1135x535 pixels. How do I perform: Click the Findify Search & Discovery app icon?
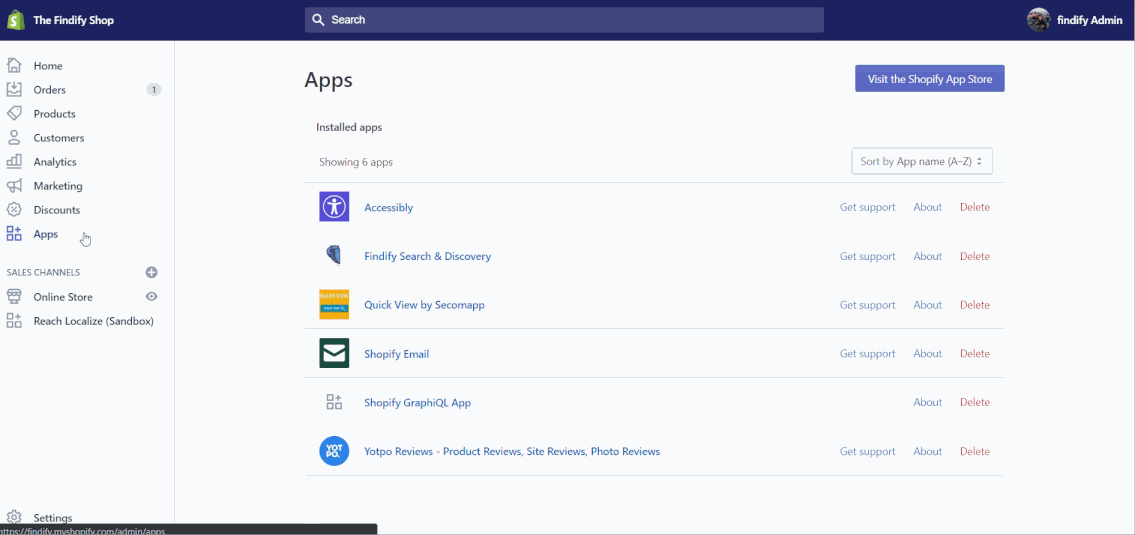[334, 256]
